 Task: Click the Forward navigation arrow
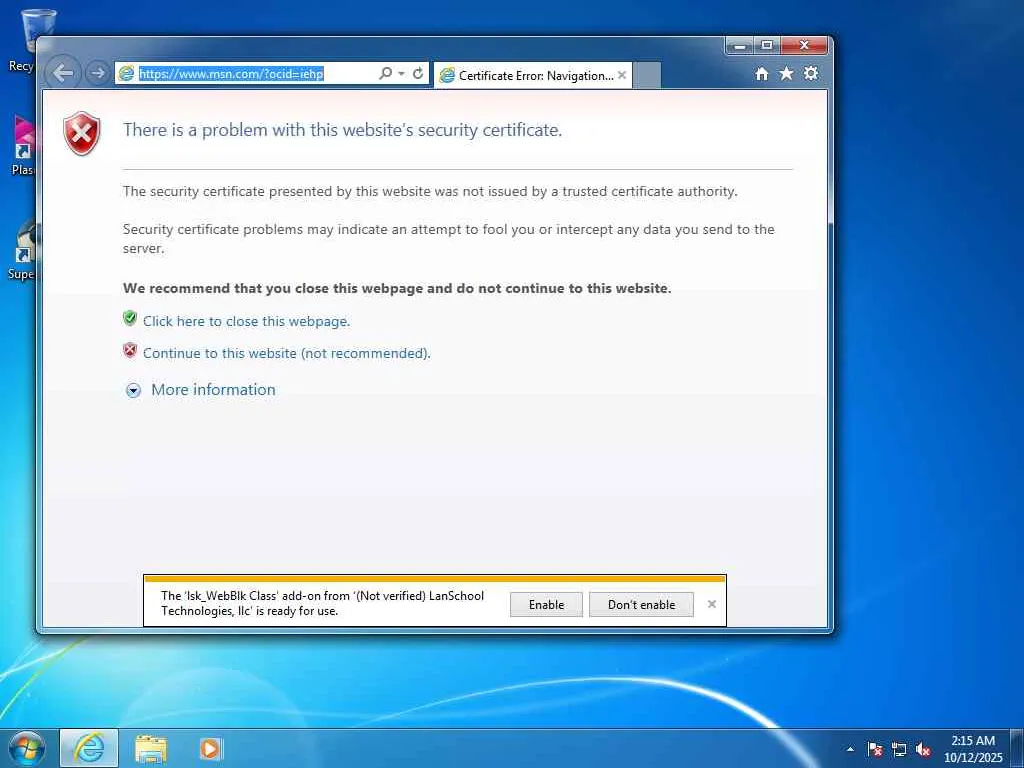[97, 73]
